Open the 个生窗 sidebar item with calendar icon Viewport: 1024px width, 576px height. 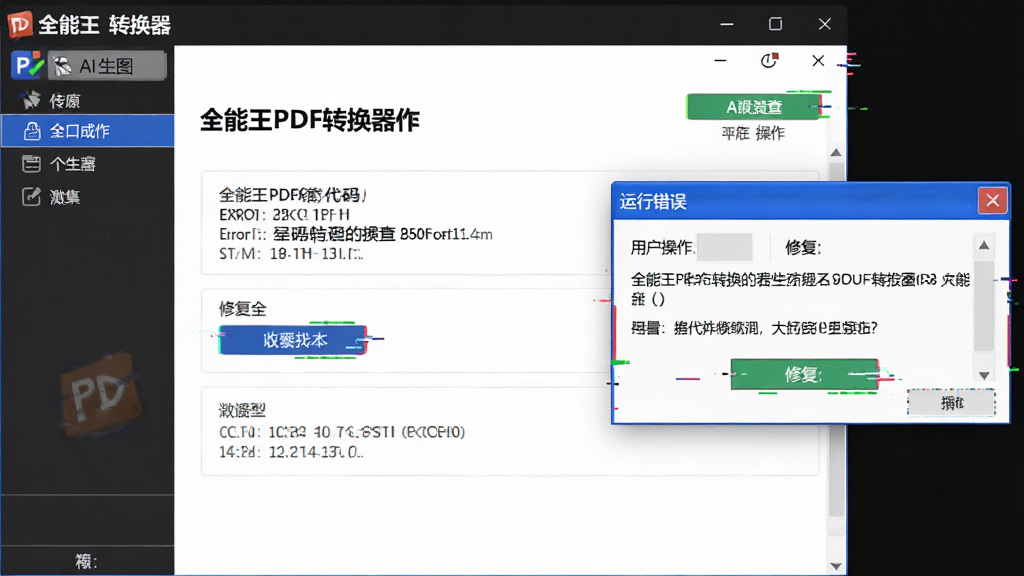coord(88,163)
